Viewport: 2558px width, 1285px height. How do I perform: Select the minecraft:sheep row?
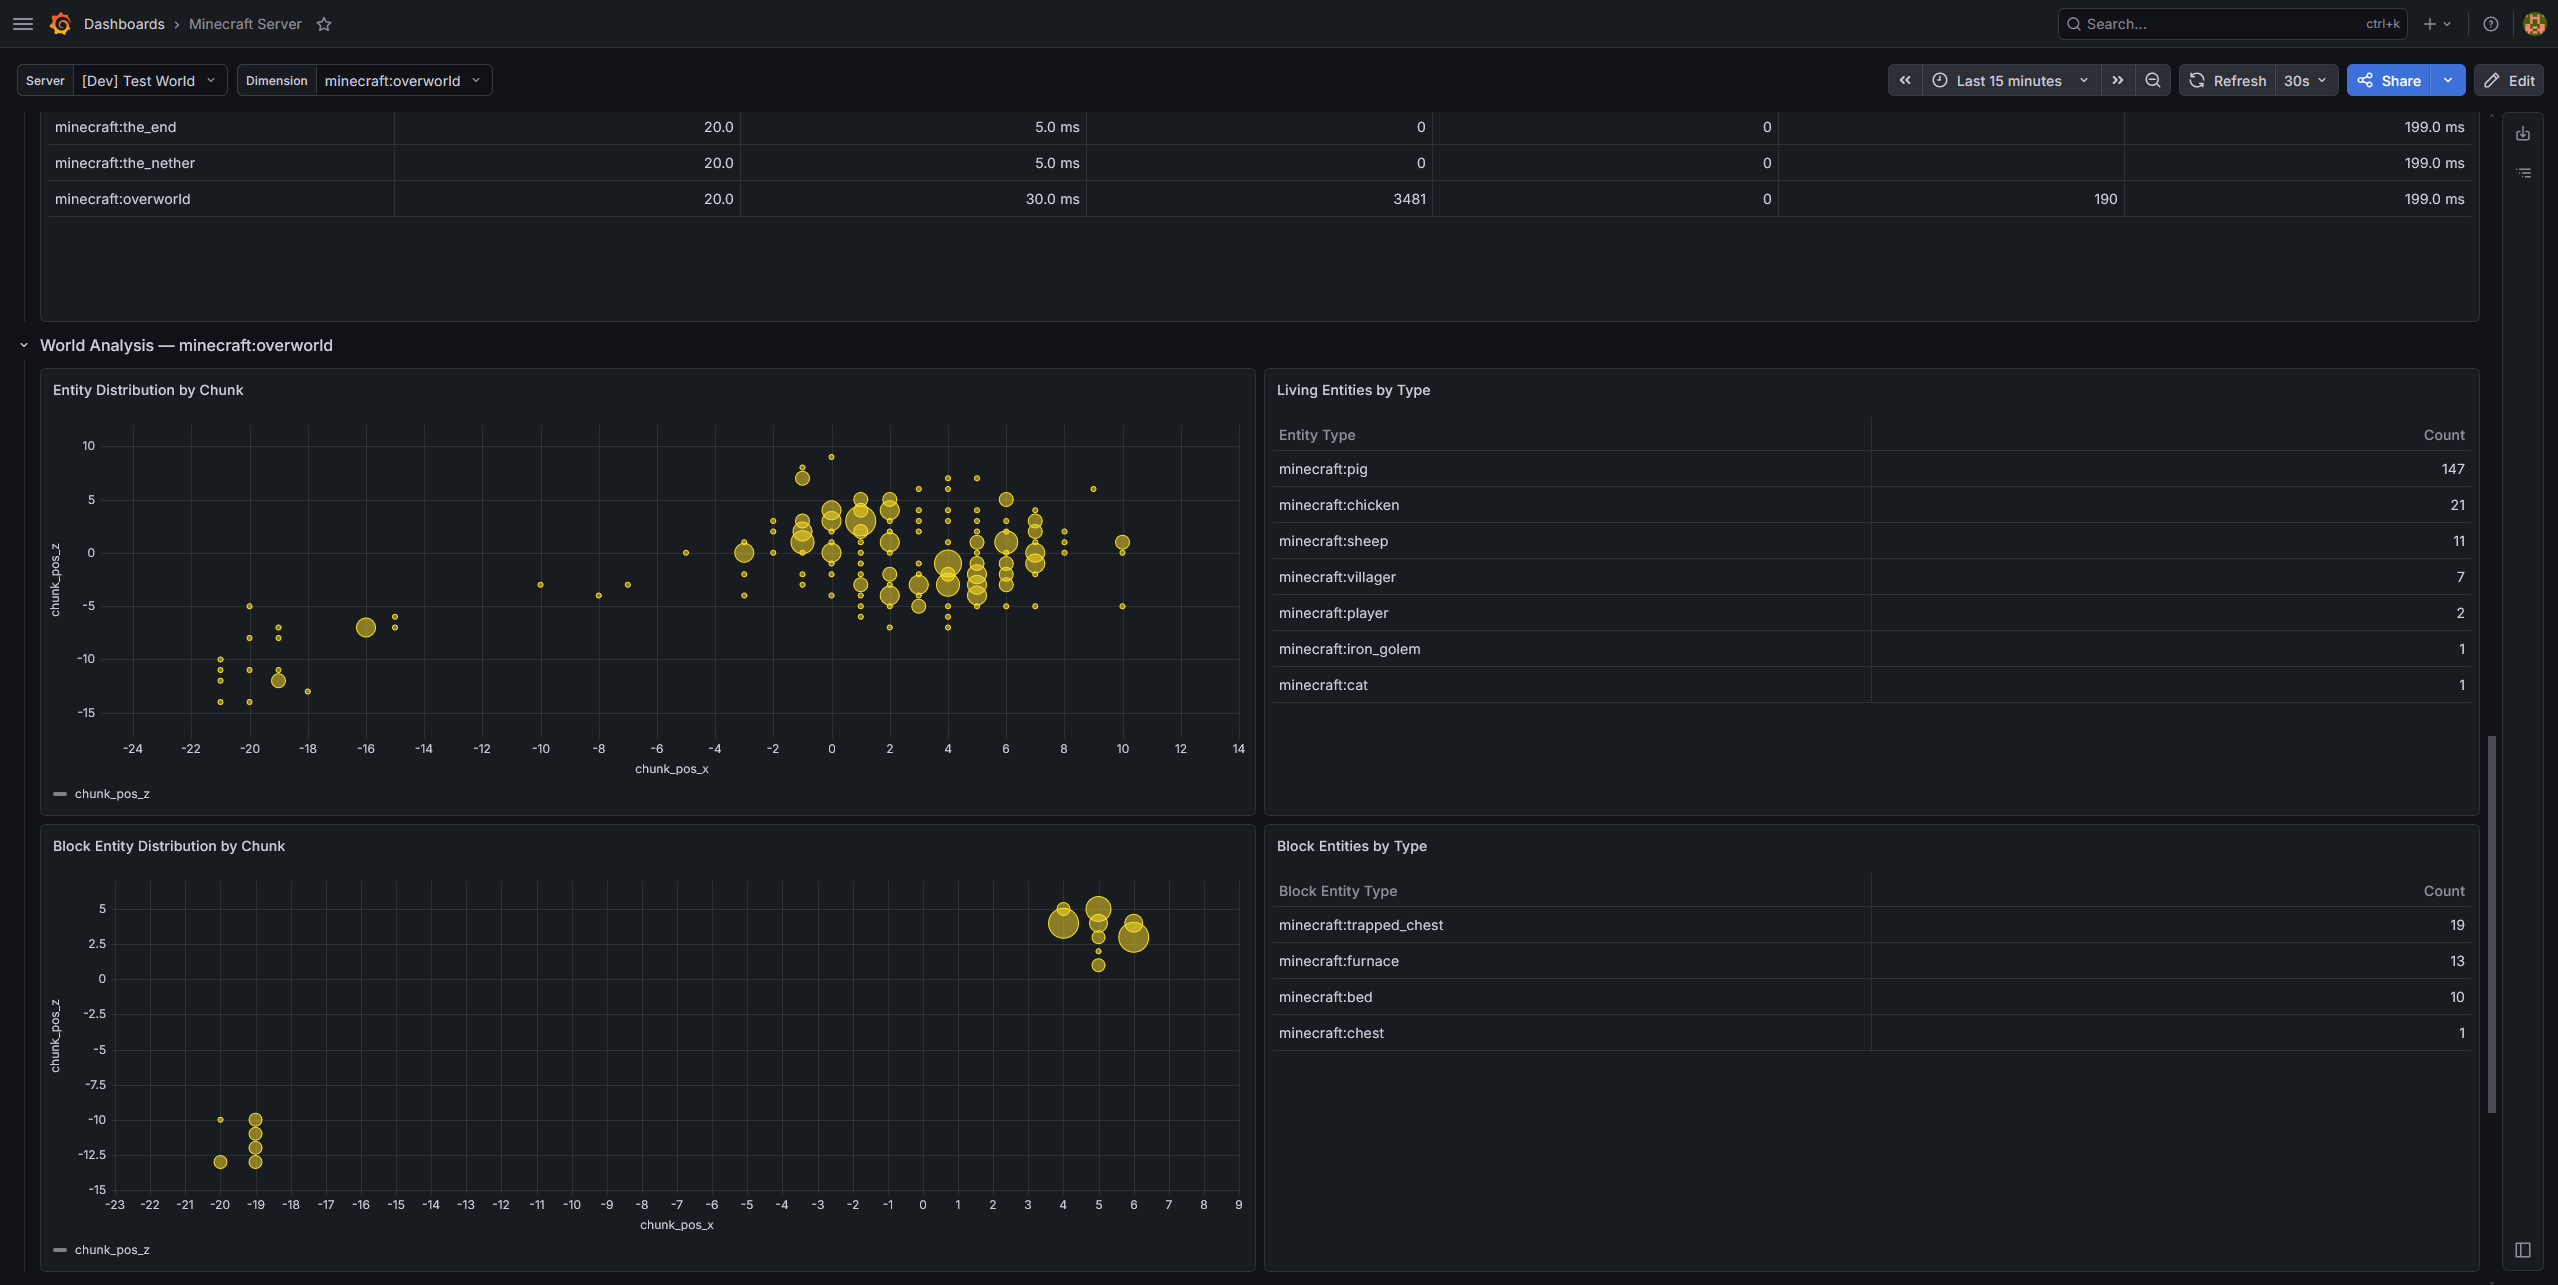(1871, 541)
